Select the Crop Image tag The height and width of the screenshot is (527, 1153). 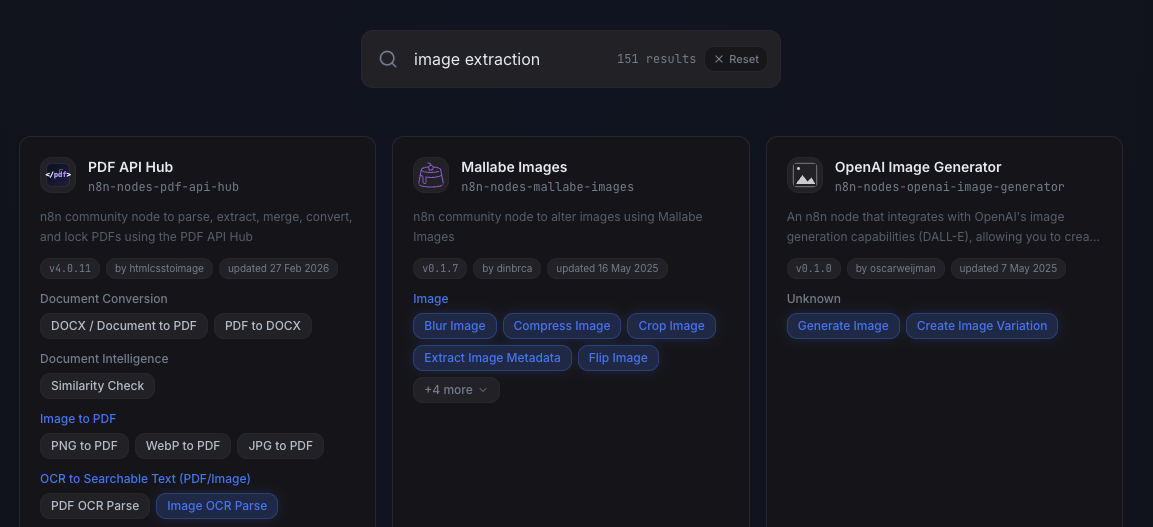pos(671,326)
